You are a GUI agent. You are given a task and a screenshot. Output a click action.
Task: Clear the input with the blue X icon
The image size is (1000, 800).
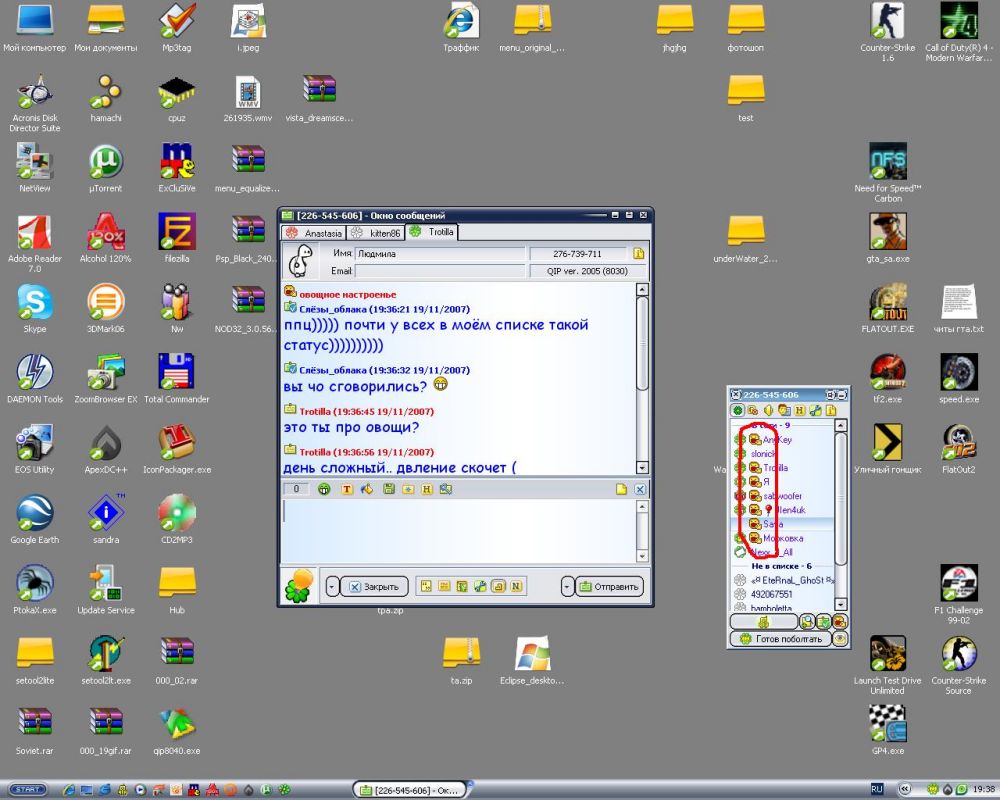[x=640, y=489]
